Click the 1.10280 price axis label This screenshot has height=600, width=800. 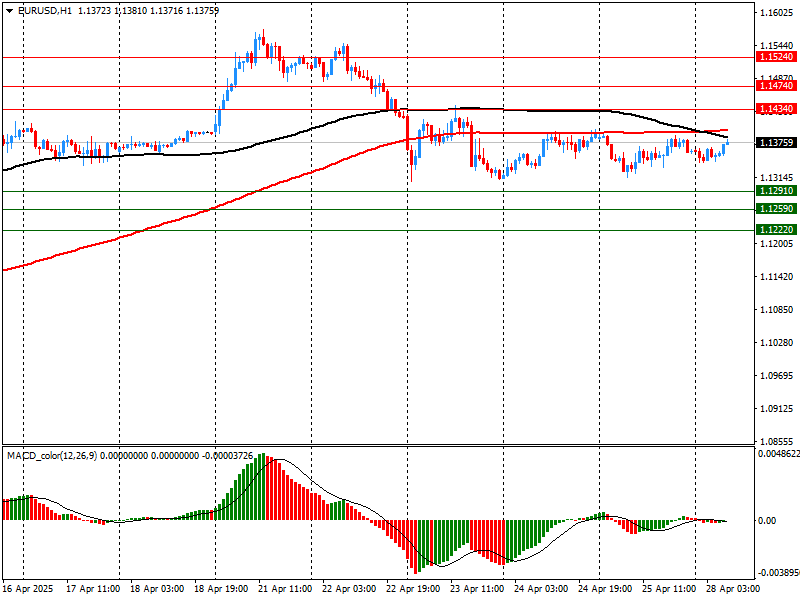pos(777,343)
